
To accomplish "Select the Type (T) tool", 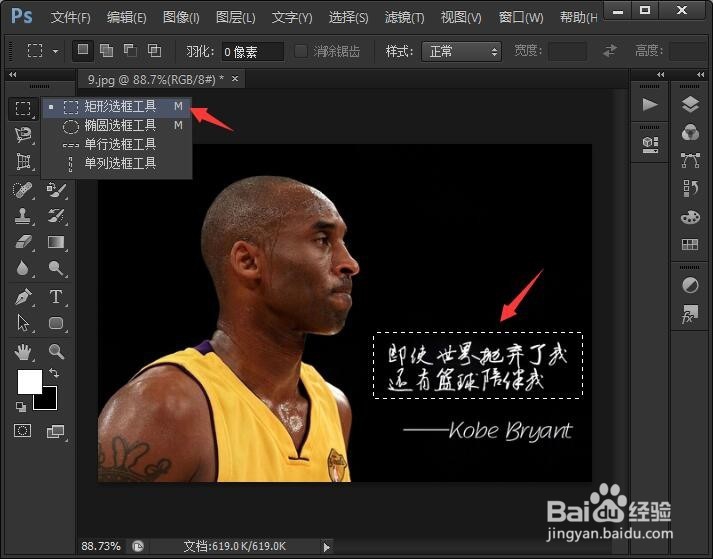I will [56, 297].
